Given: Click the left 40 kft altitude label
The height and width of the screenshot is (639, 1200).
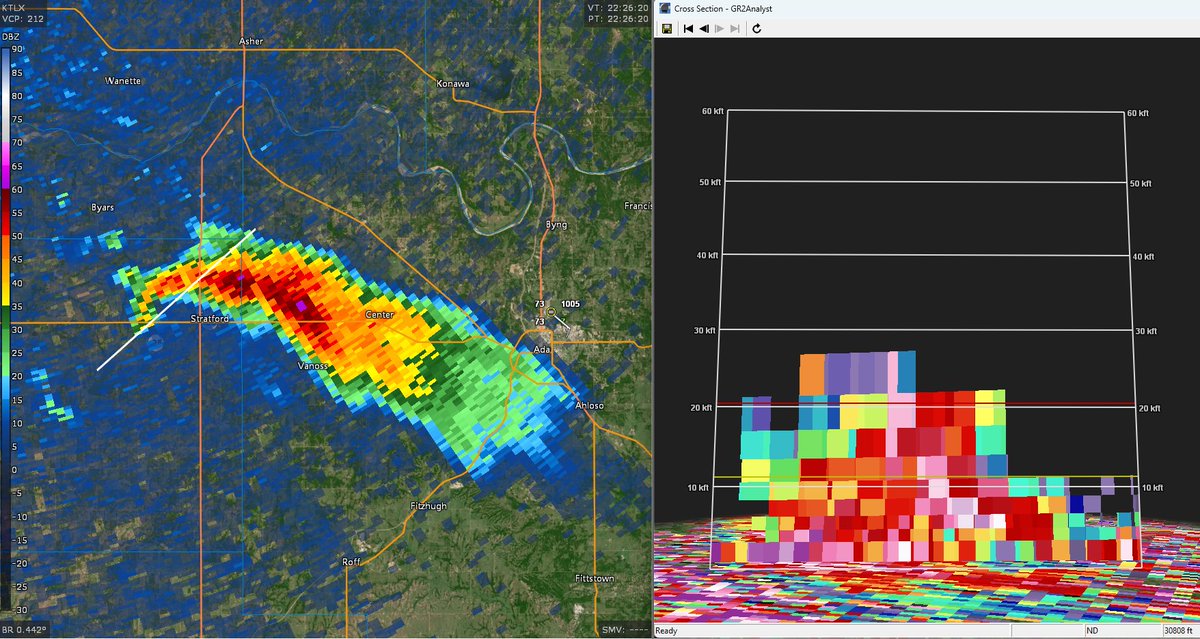Looking at the screenshot, I should tap(707, 256).
